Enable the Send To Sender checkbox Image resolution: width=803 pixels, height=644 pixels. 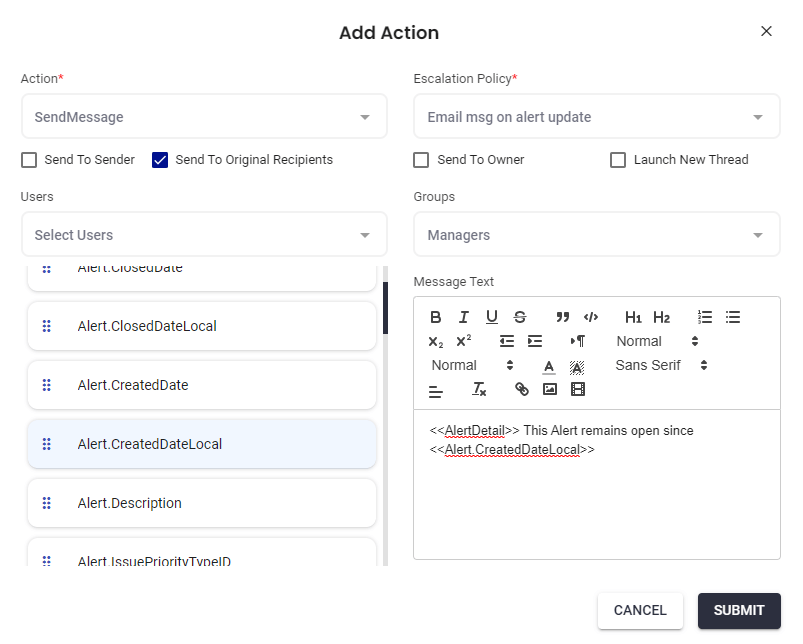point(29,160)
